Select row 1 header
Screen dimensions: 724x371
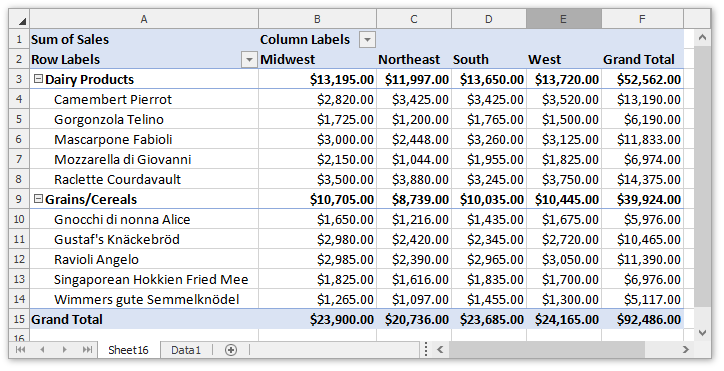[x=19, y=39]
